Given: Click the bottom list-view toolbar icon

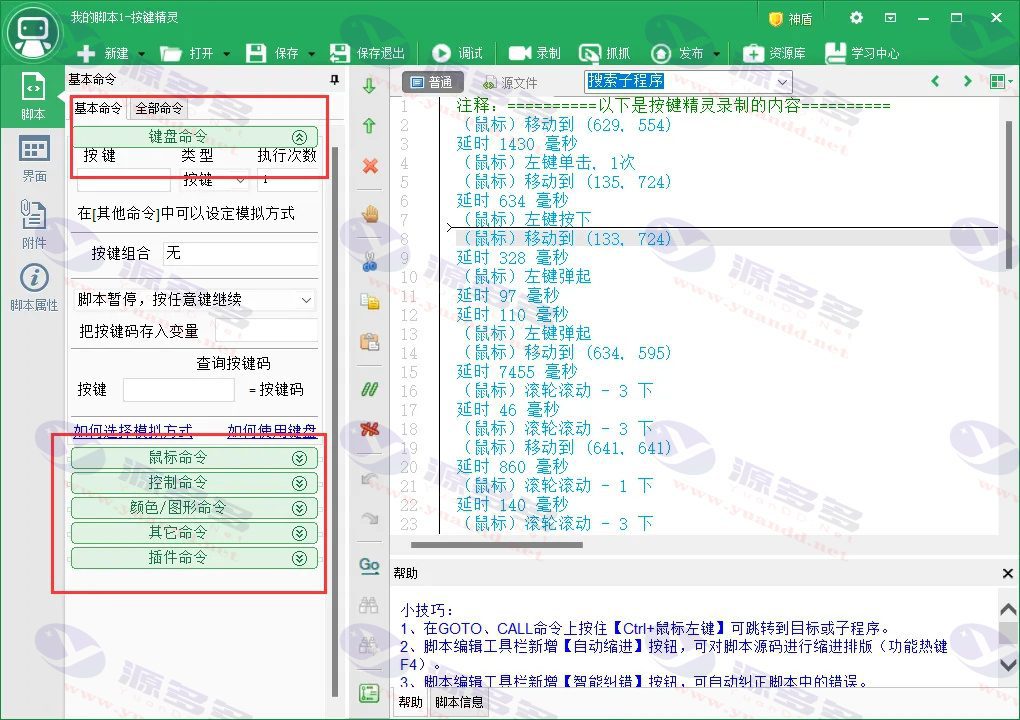Looking at the screenshot, I should click(369, 693).
